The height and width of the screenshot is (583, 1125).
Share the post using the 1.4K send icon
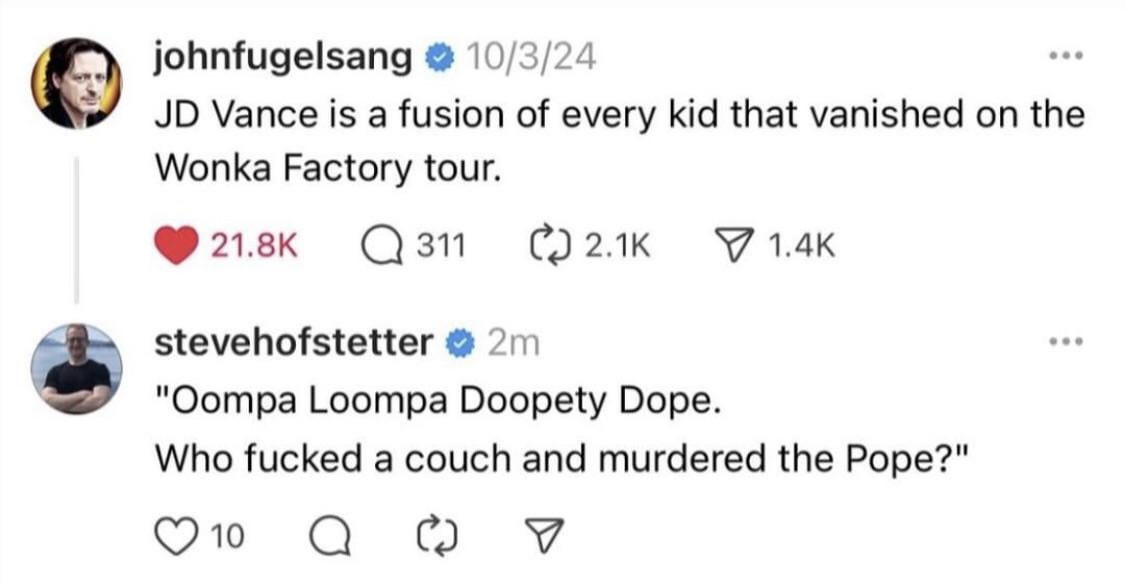click(735, 244)
